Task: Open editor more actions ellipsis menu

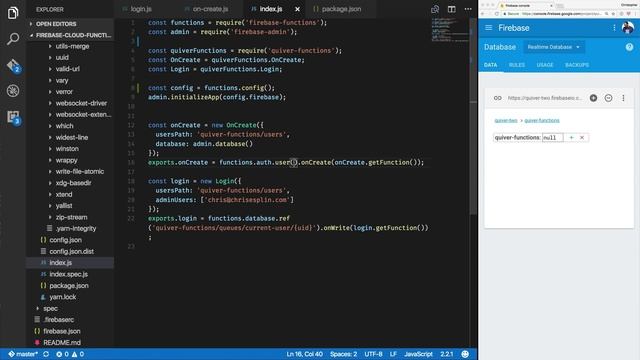Action: pos(468,9)
